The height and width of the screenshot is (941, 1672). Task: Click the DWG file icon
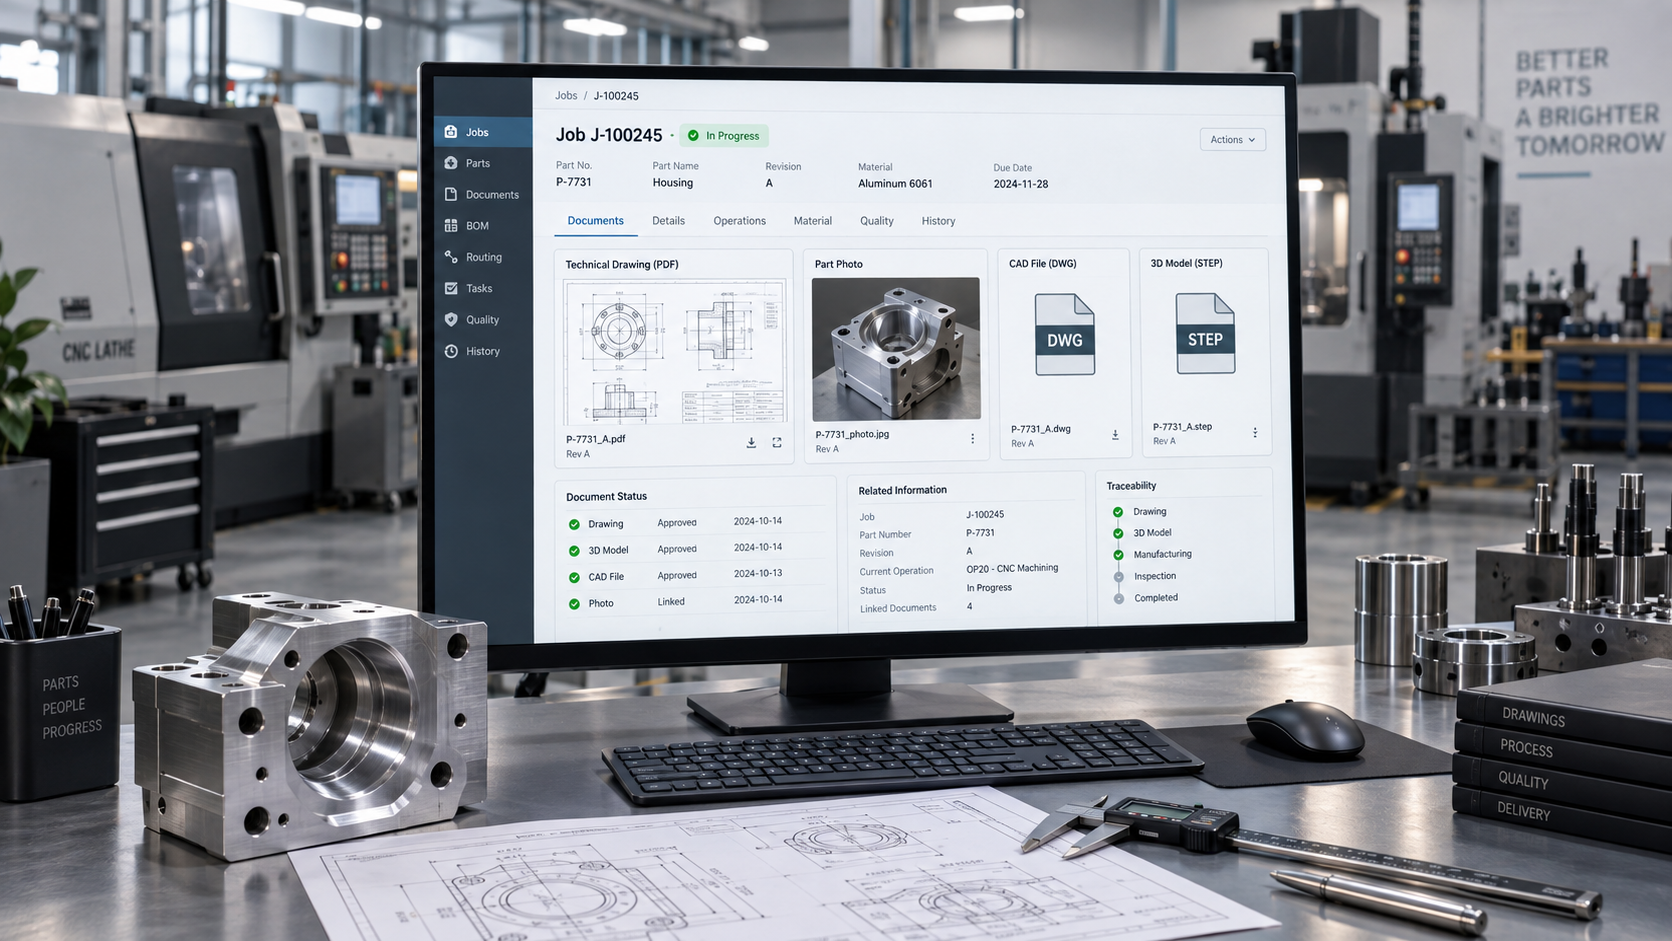(1065, 334)
